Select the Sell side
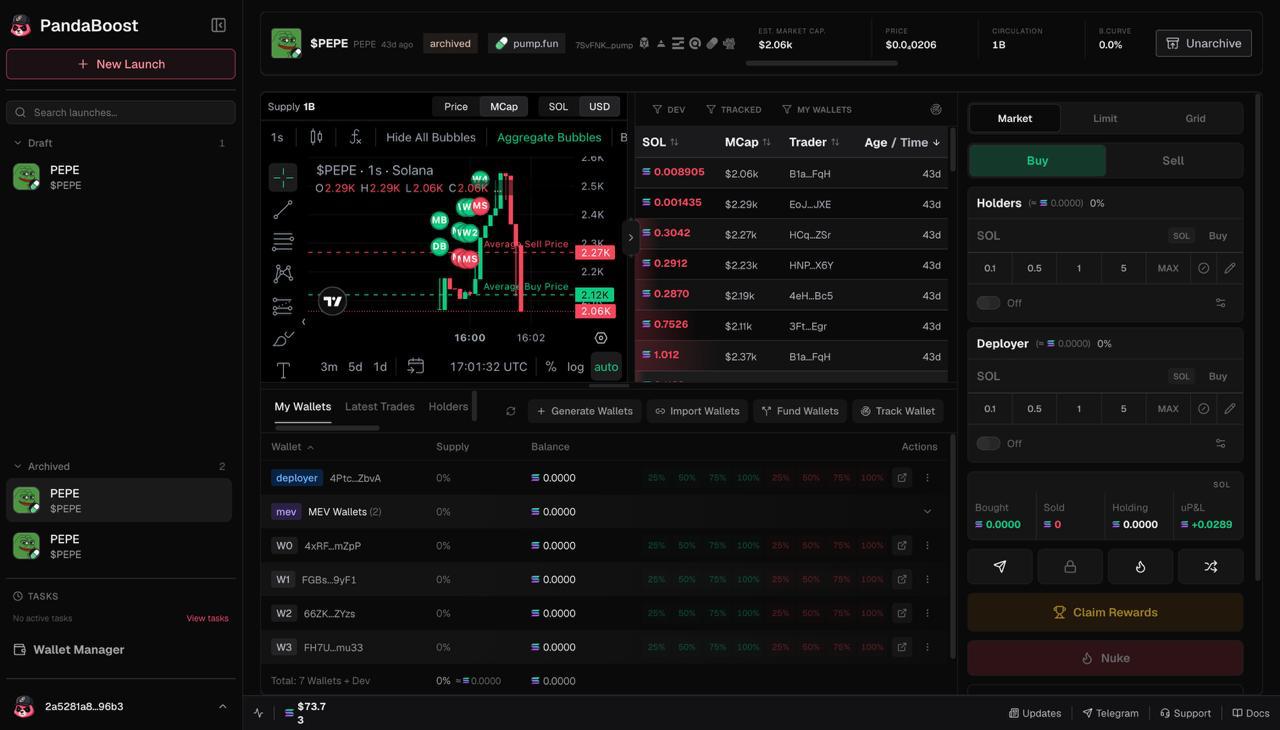 coord(1173,160)
